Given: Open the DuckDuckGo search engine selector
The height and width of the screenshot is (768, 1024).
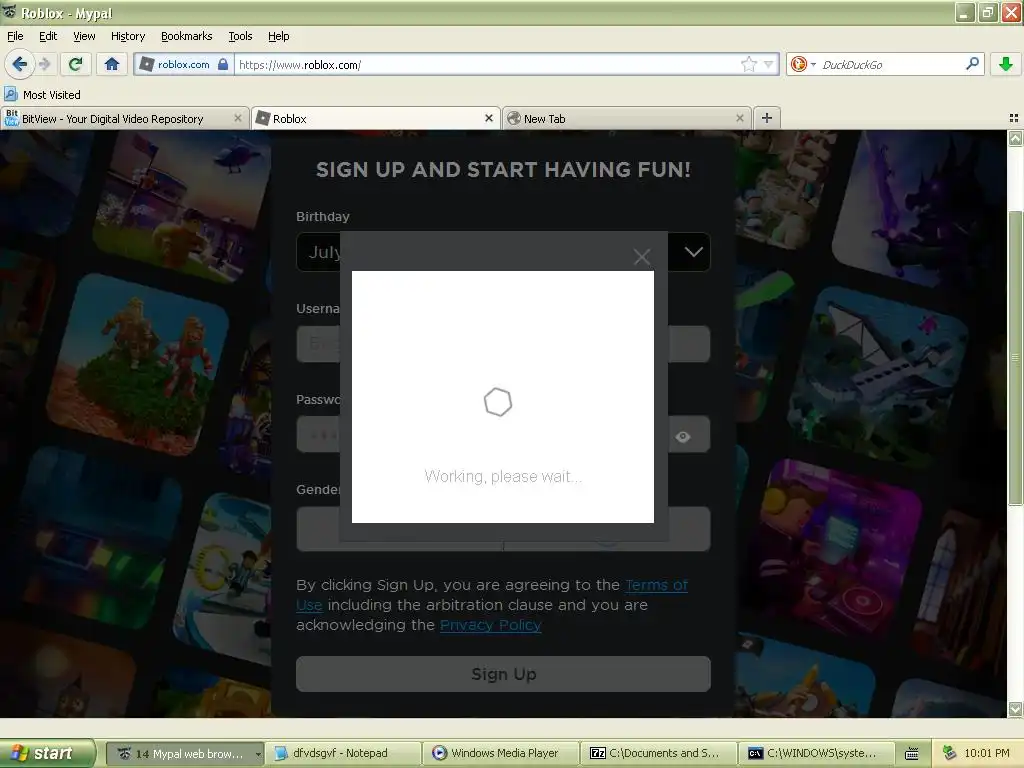Looking at the screenshot, I should pos(803,64).
